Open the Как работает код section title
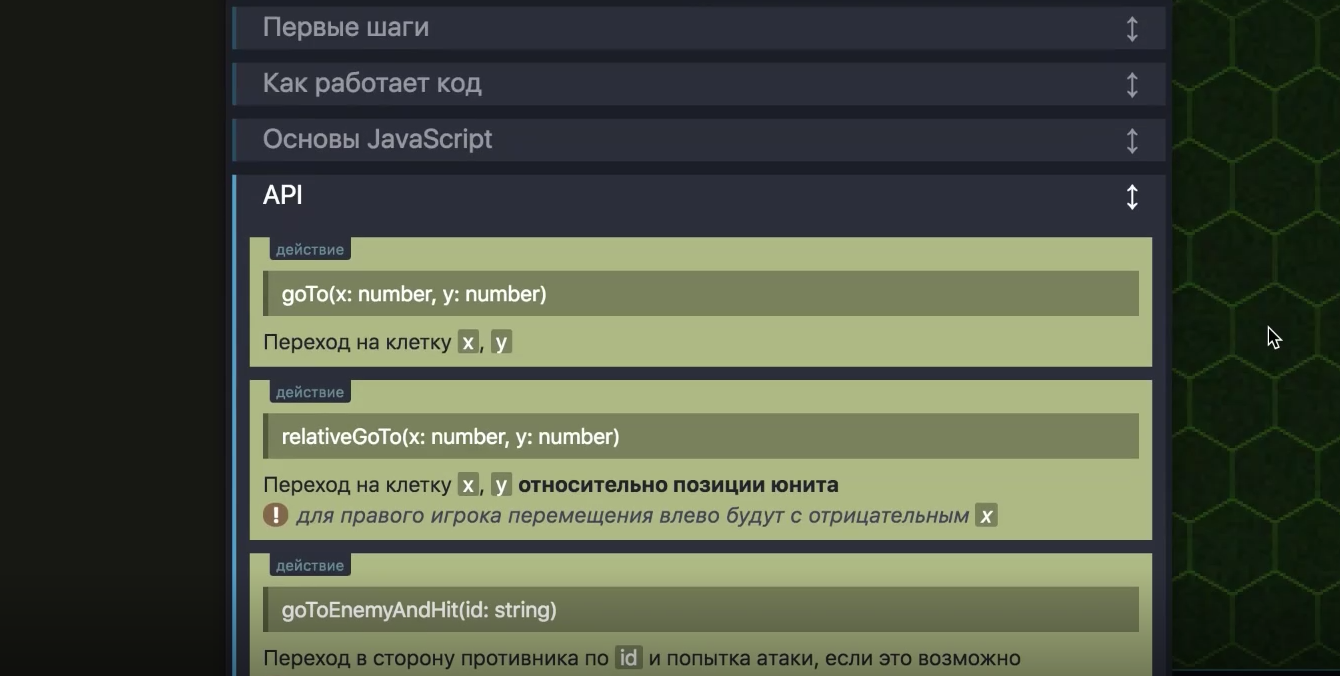This screenshot has height=676, width=1340. tap(372, 83)
